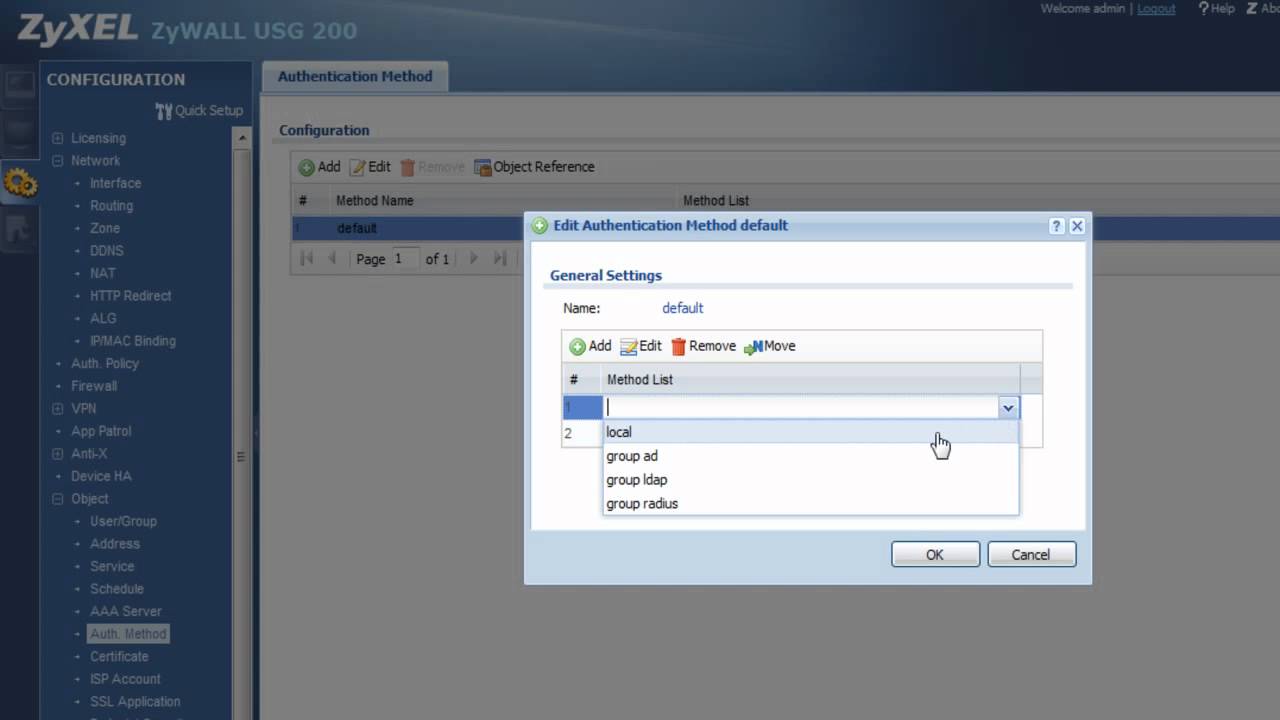Click the method list text input
The height and width of the screenshot is (720, 1280).
tap(800, 407)
